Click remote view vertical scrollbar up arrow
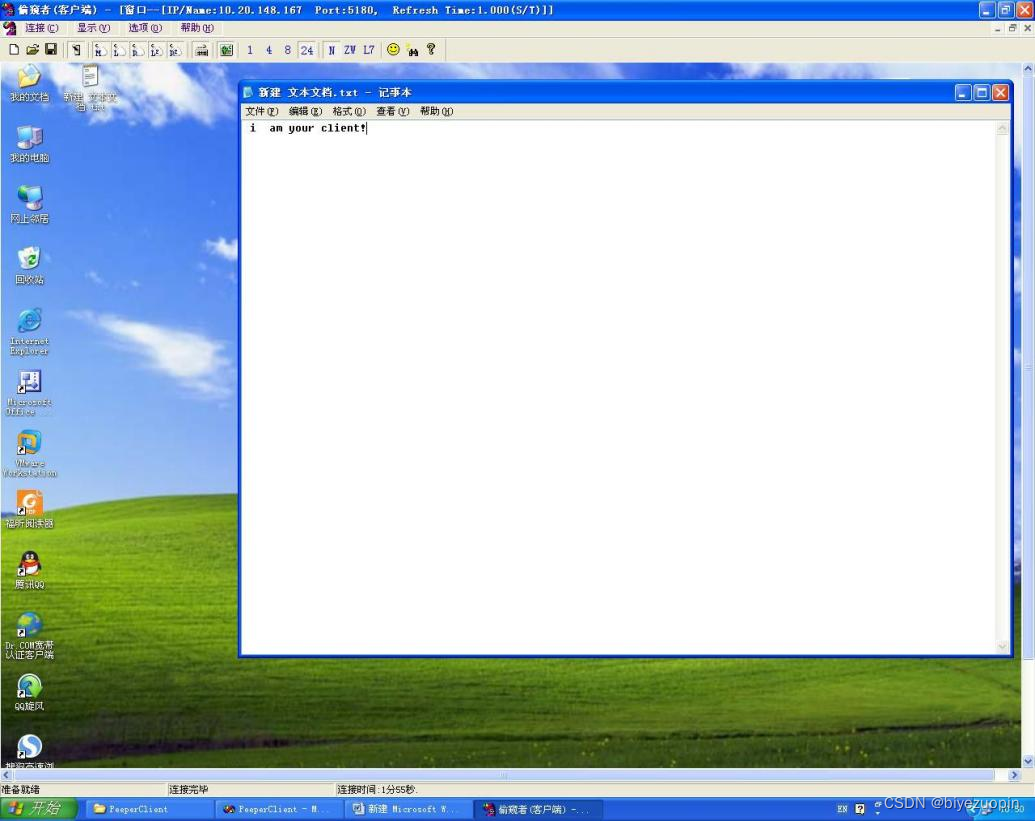 (x=1028, y=68)
